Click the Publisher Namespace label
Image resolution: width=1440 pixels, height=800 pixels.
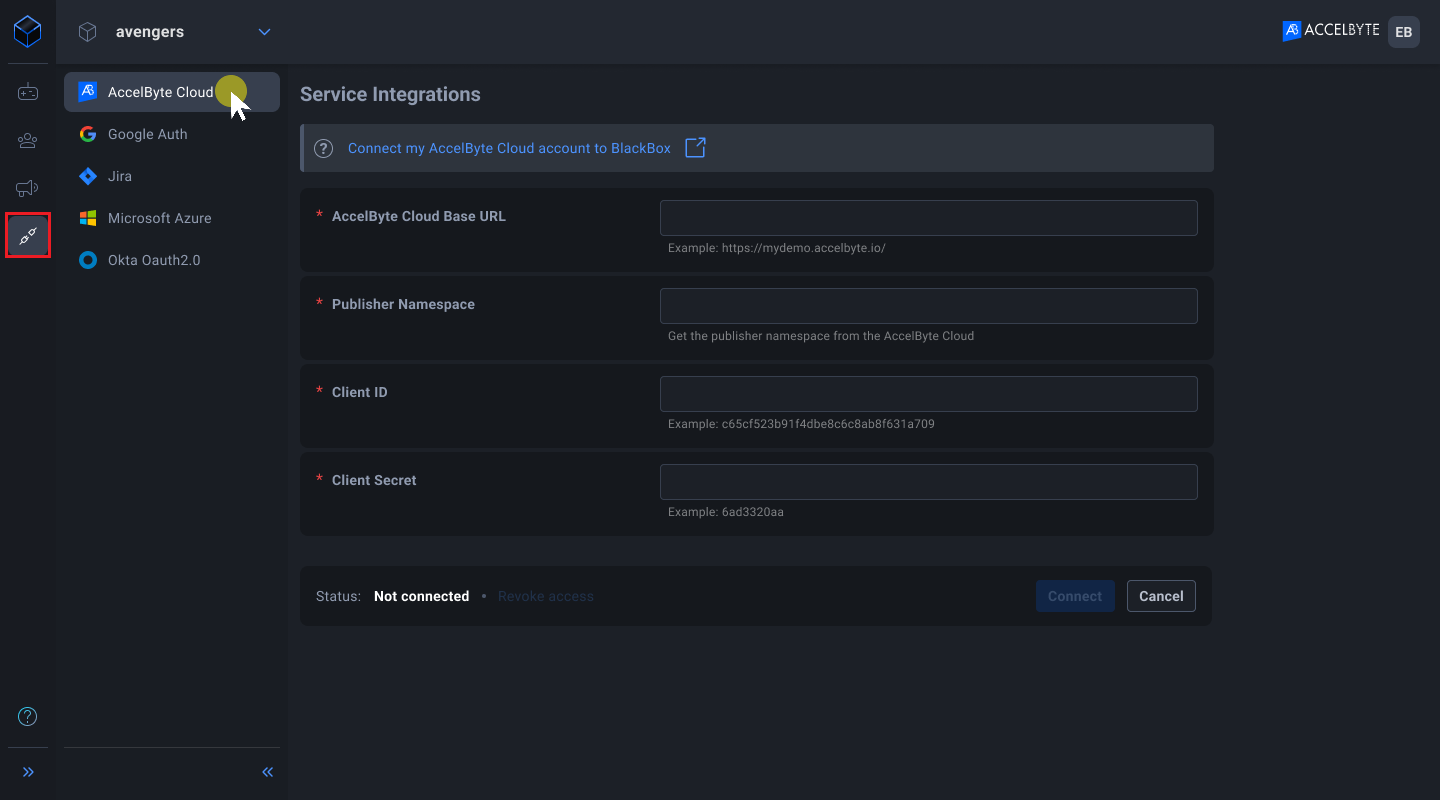pos(403,304)
